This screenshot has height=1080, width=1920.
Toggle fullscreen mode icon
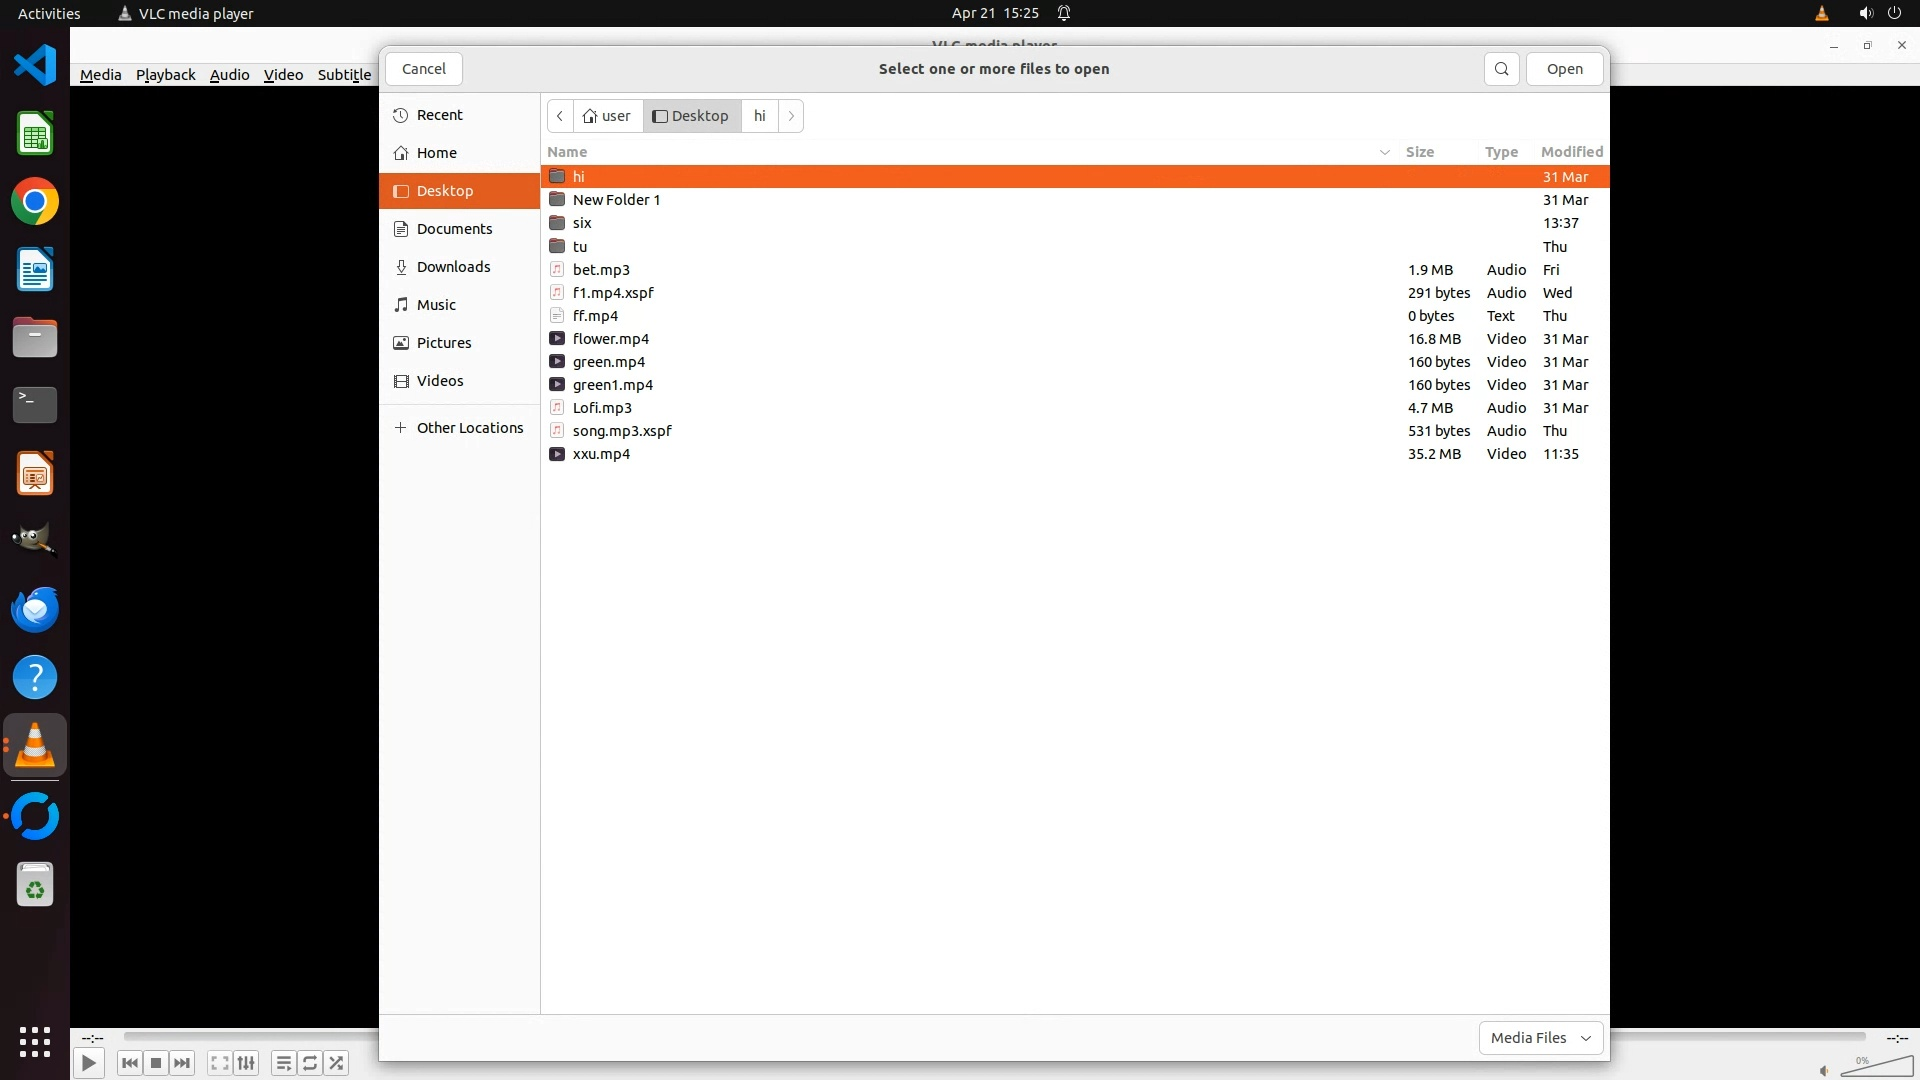[220, 1063]
